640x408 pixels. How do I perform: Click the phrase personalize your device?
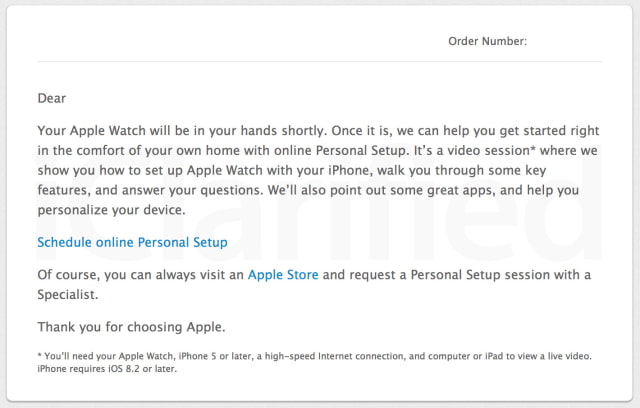pos(111,210)
